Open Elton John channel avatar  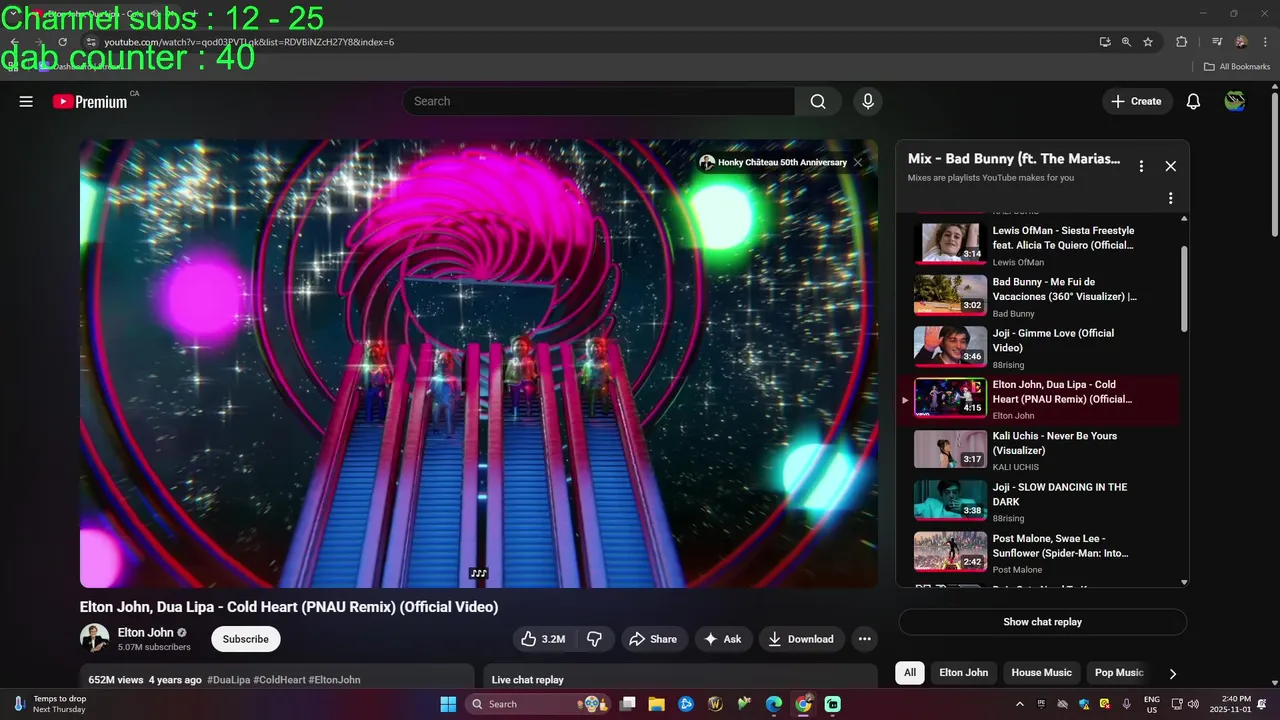pos(94,639)
